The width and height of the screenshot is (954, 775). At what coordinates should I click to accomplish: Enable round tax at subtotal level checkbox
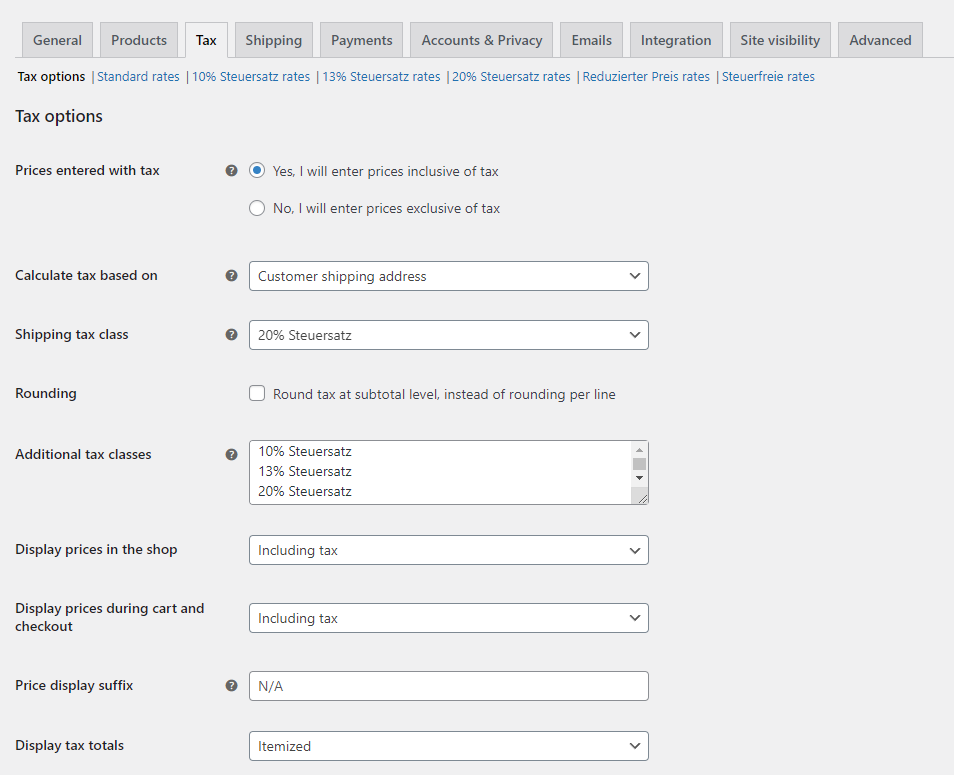257,394
